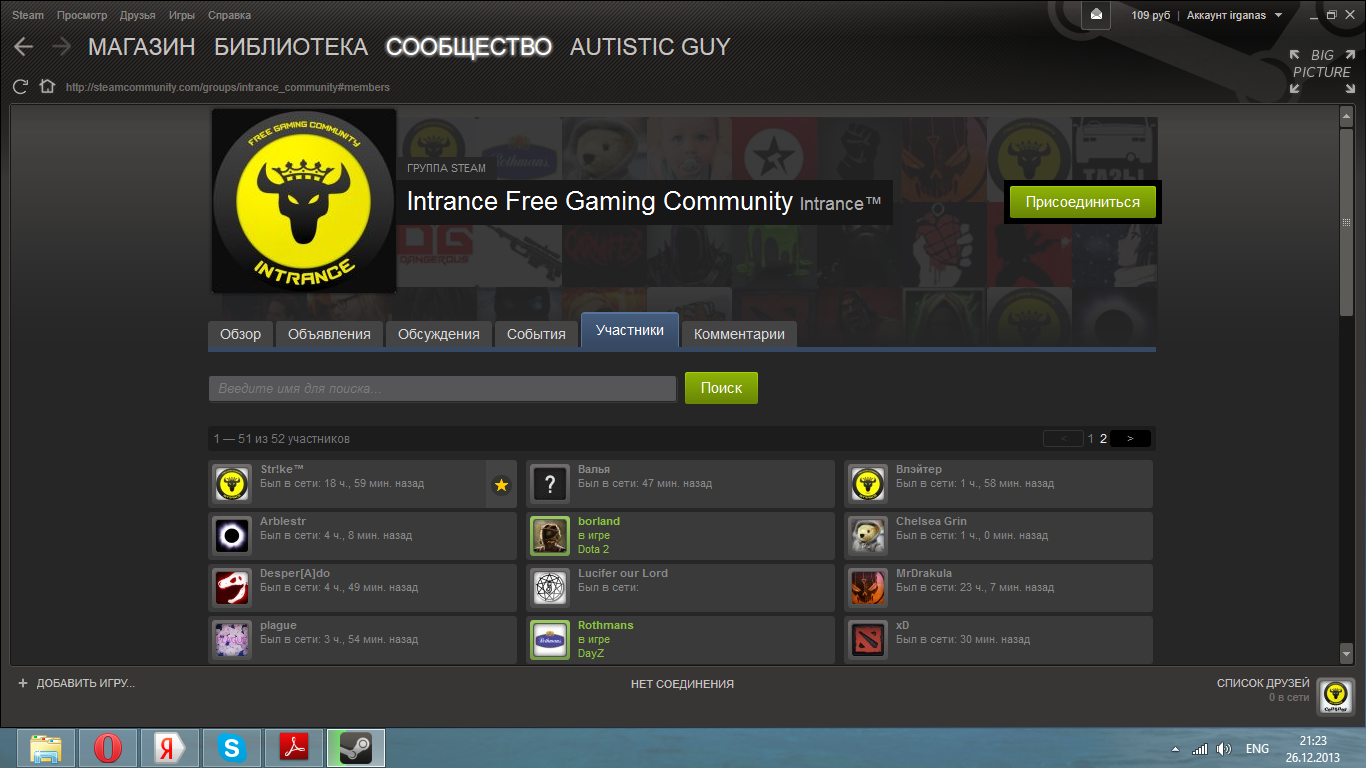Open Skype from the taskbar
The image size is (1366, 768).
[232, 747]
